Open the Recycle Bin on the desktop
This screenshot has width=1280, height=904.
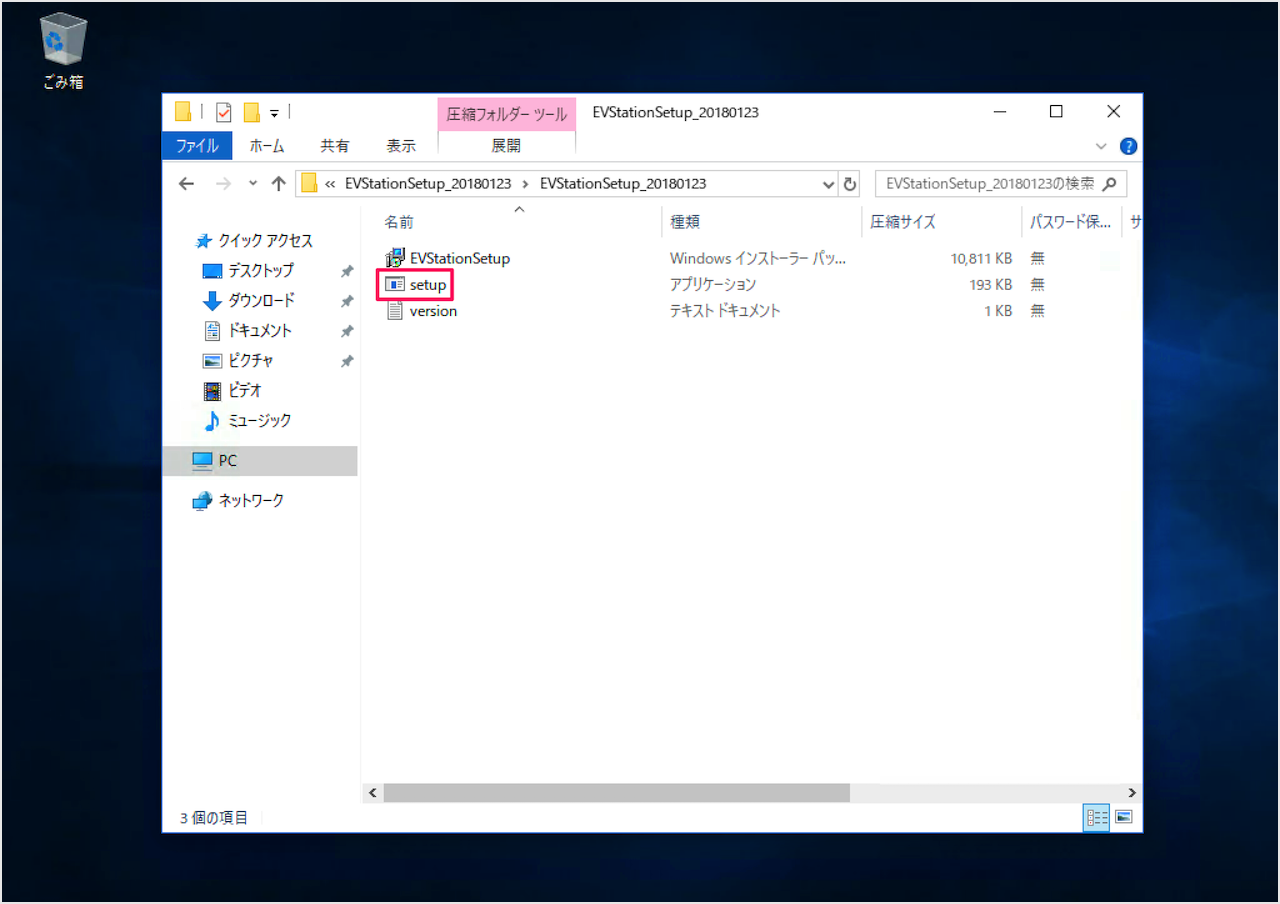(x=63, y=50)
